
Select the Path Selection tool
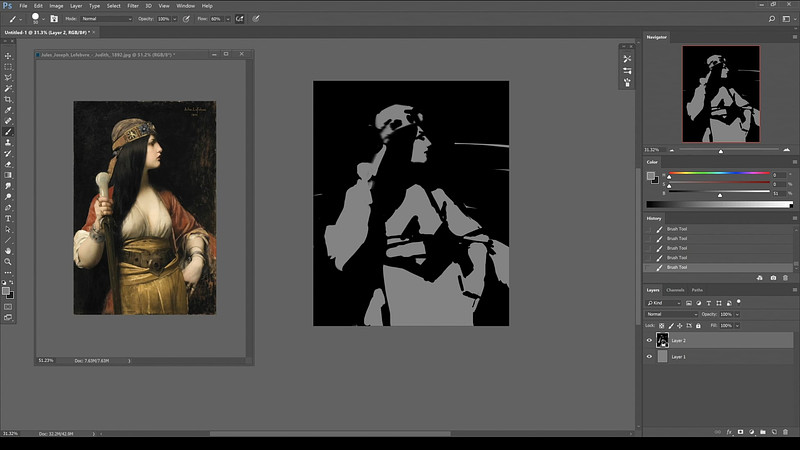(x=8, y=229)
